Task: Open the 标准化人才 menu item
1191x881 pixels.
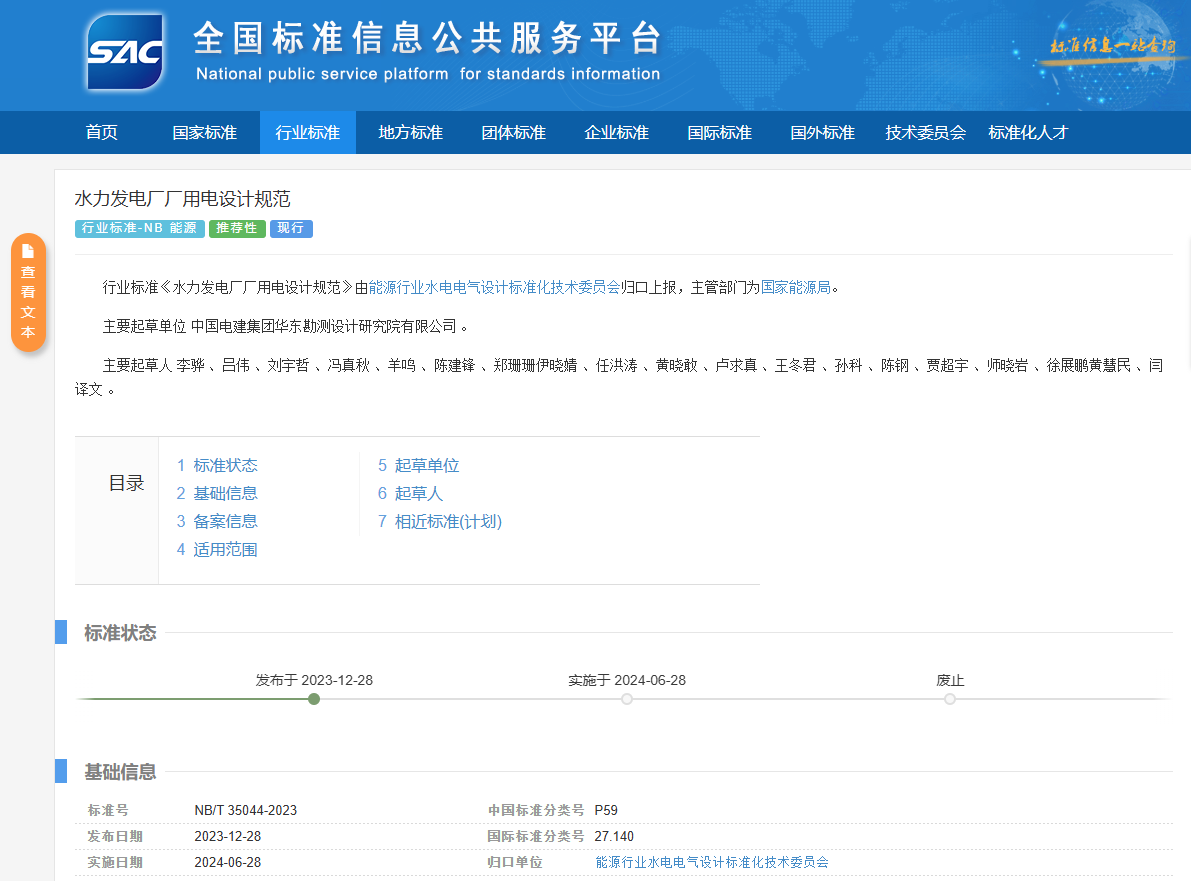Action: pos(1028,132)
